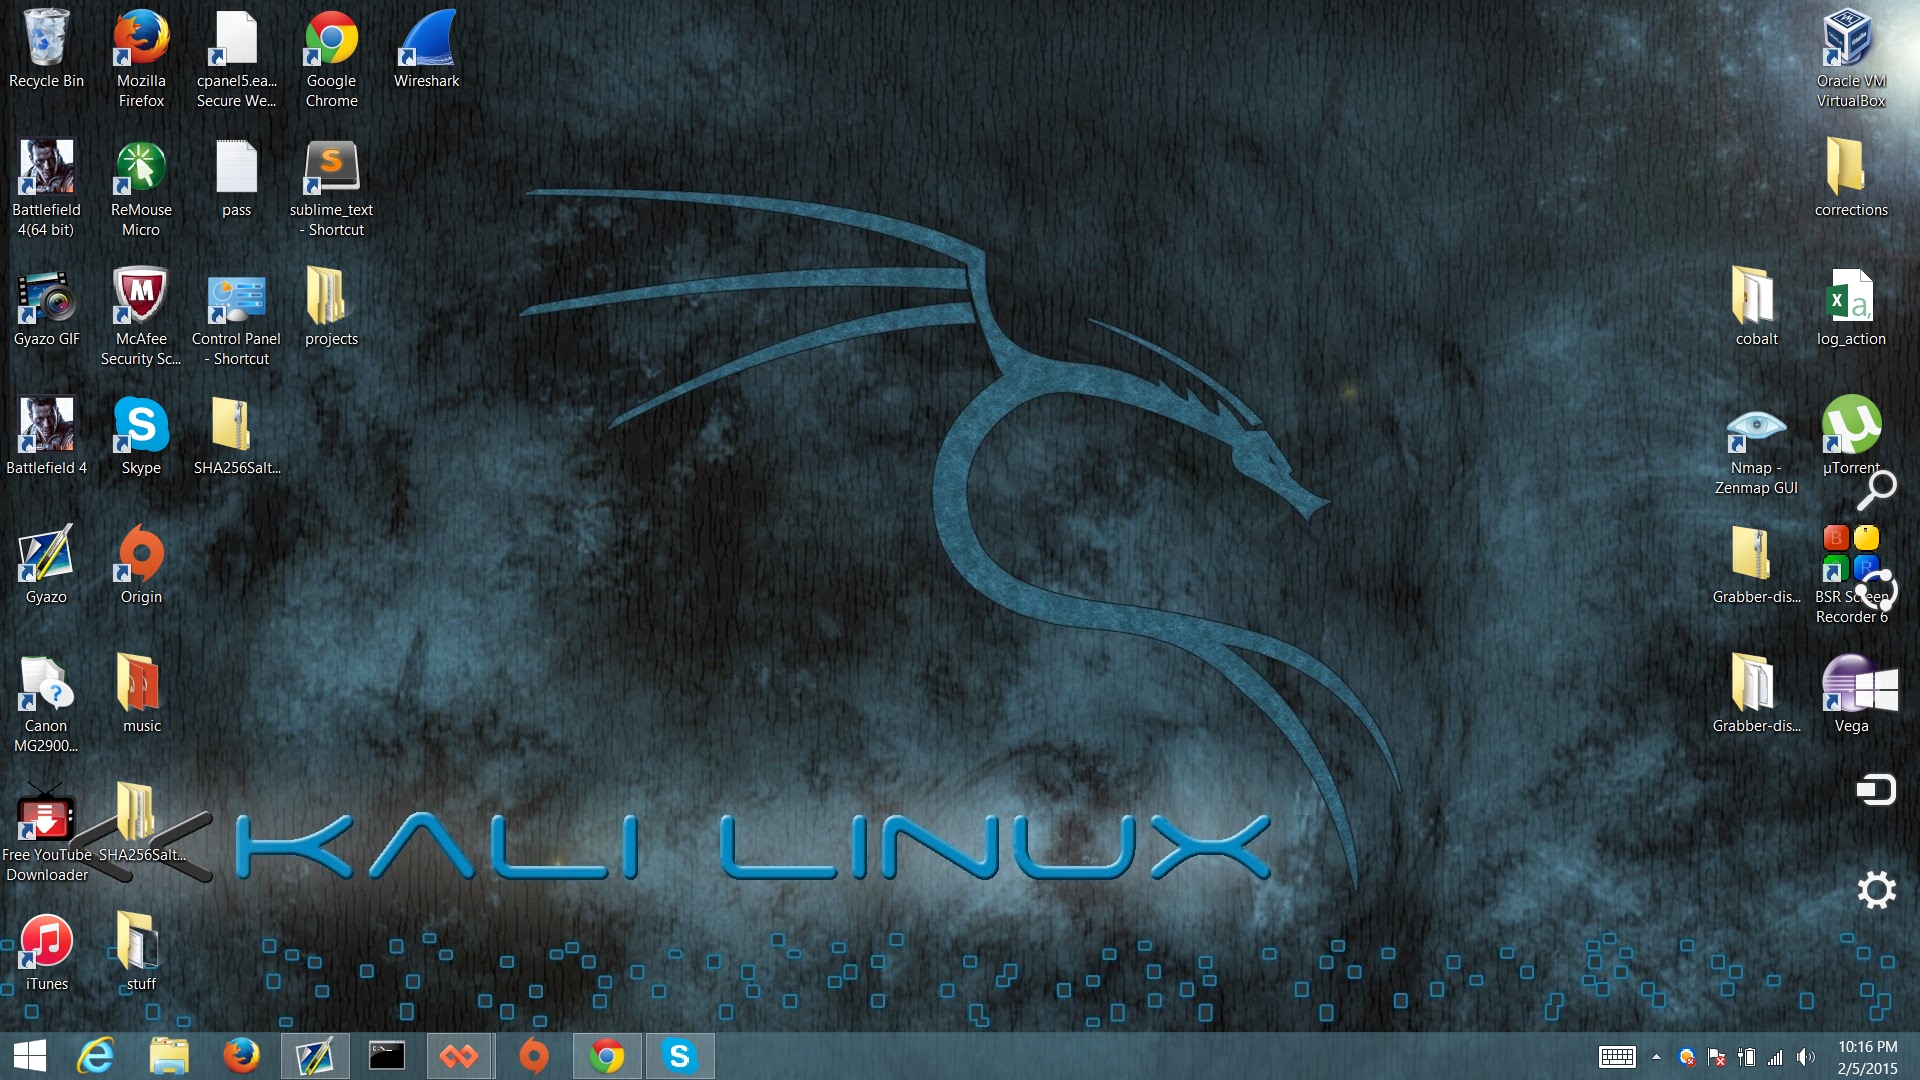Select the Google Chrome desktop shortcut
Image resolution: width=1920 pixels, height=1080 pixels.
[331, 58]
